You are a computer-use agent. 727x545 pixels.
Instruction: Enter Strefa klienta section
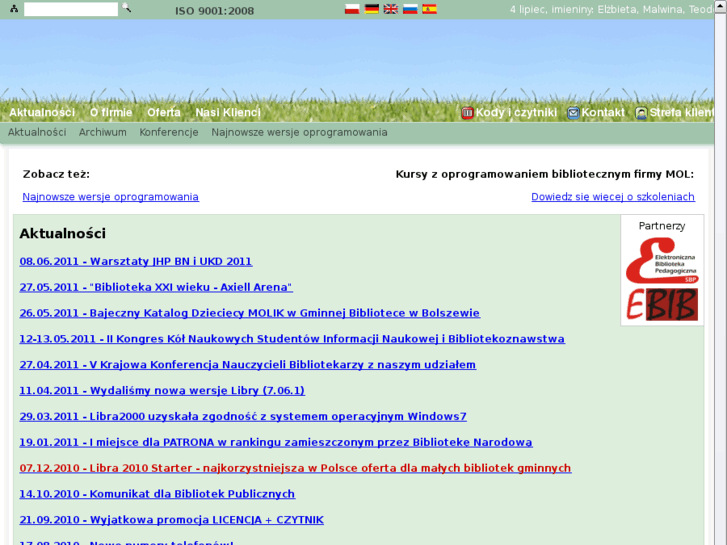pyautogui.click(x=681, y=113)
